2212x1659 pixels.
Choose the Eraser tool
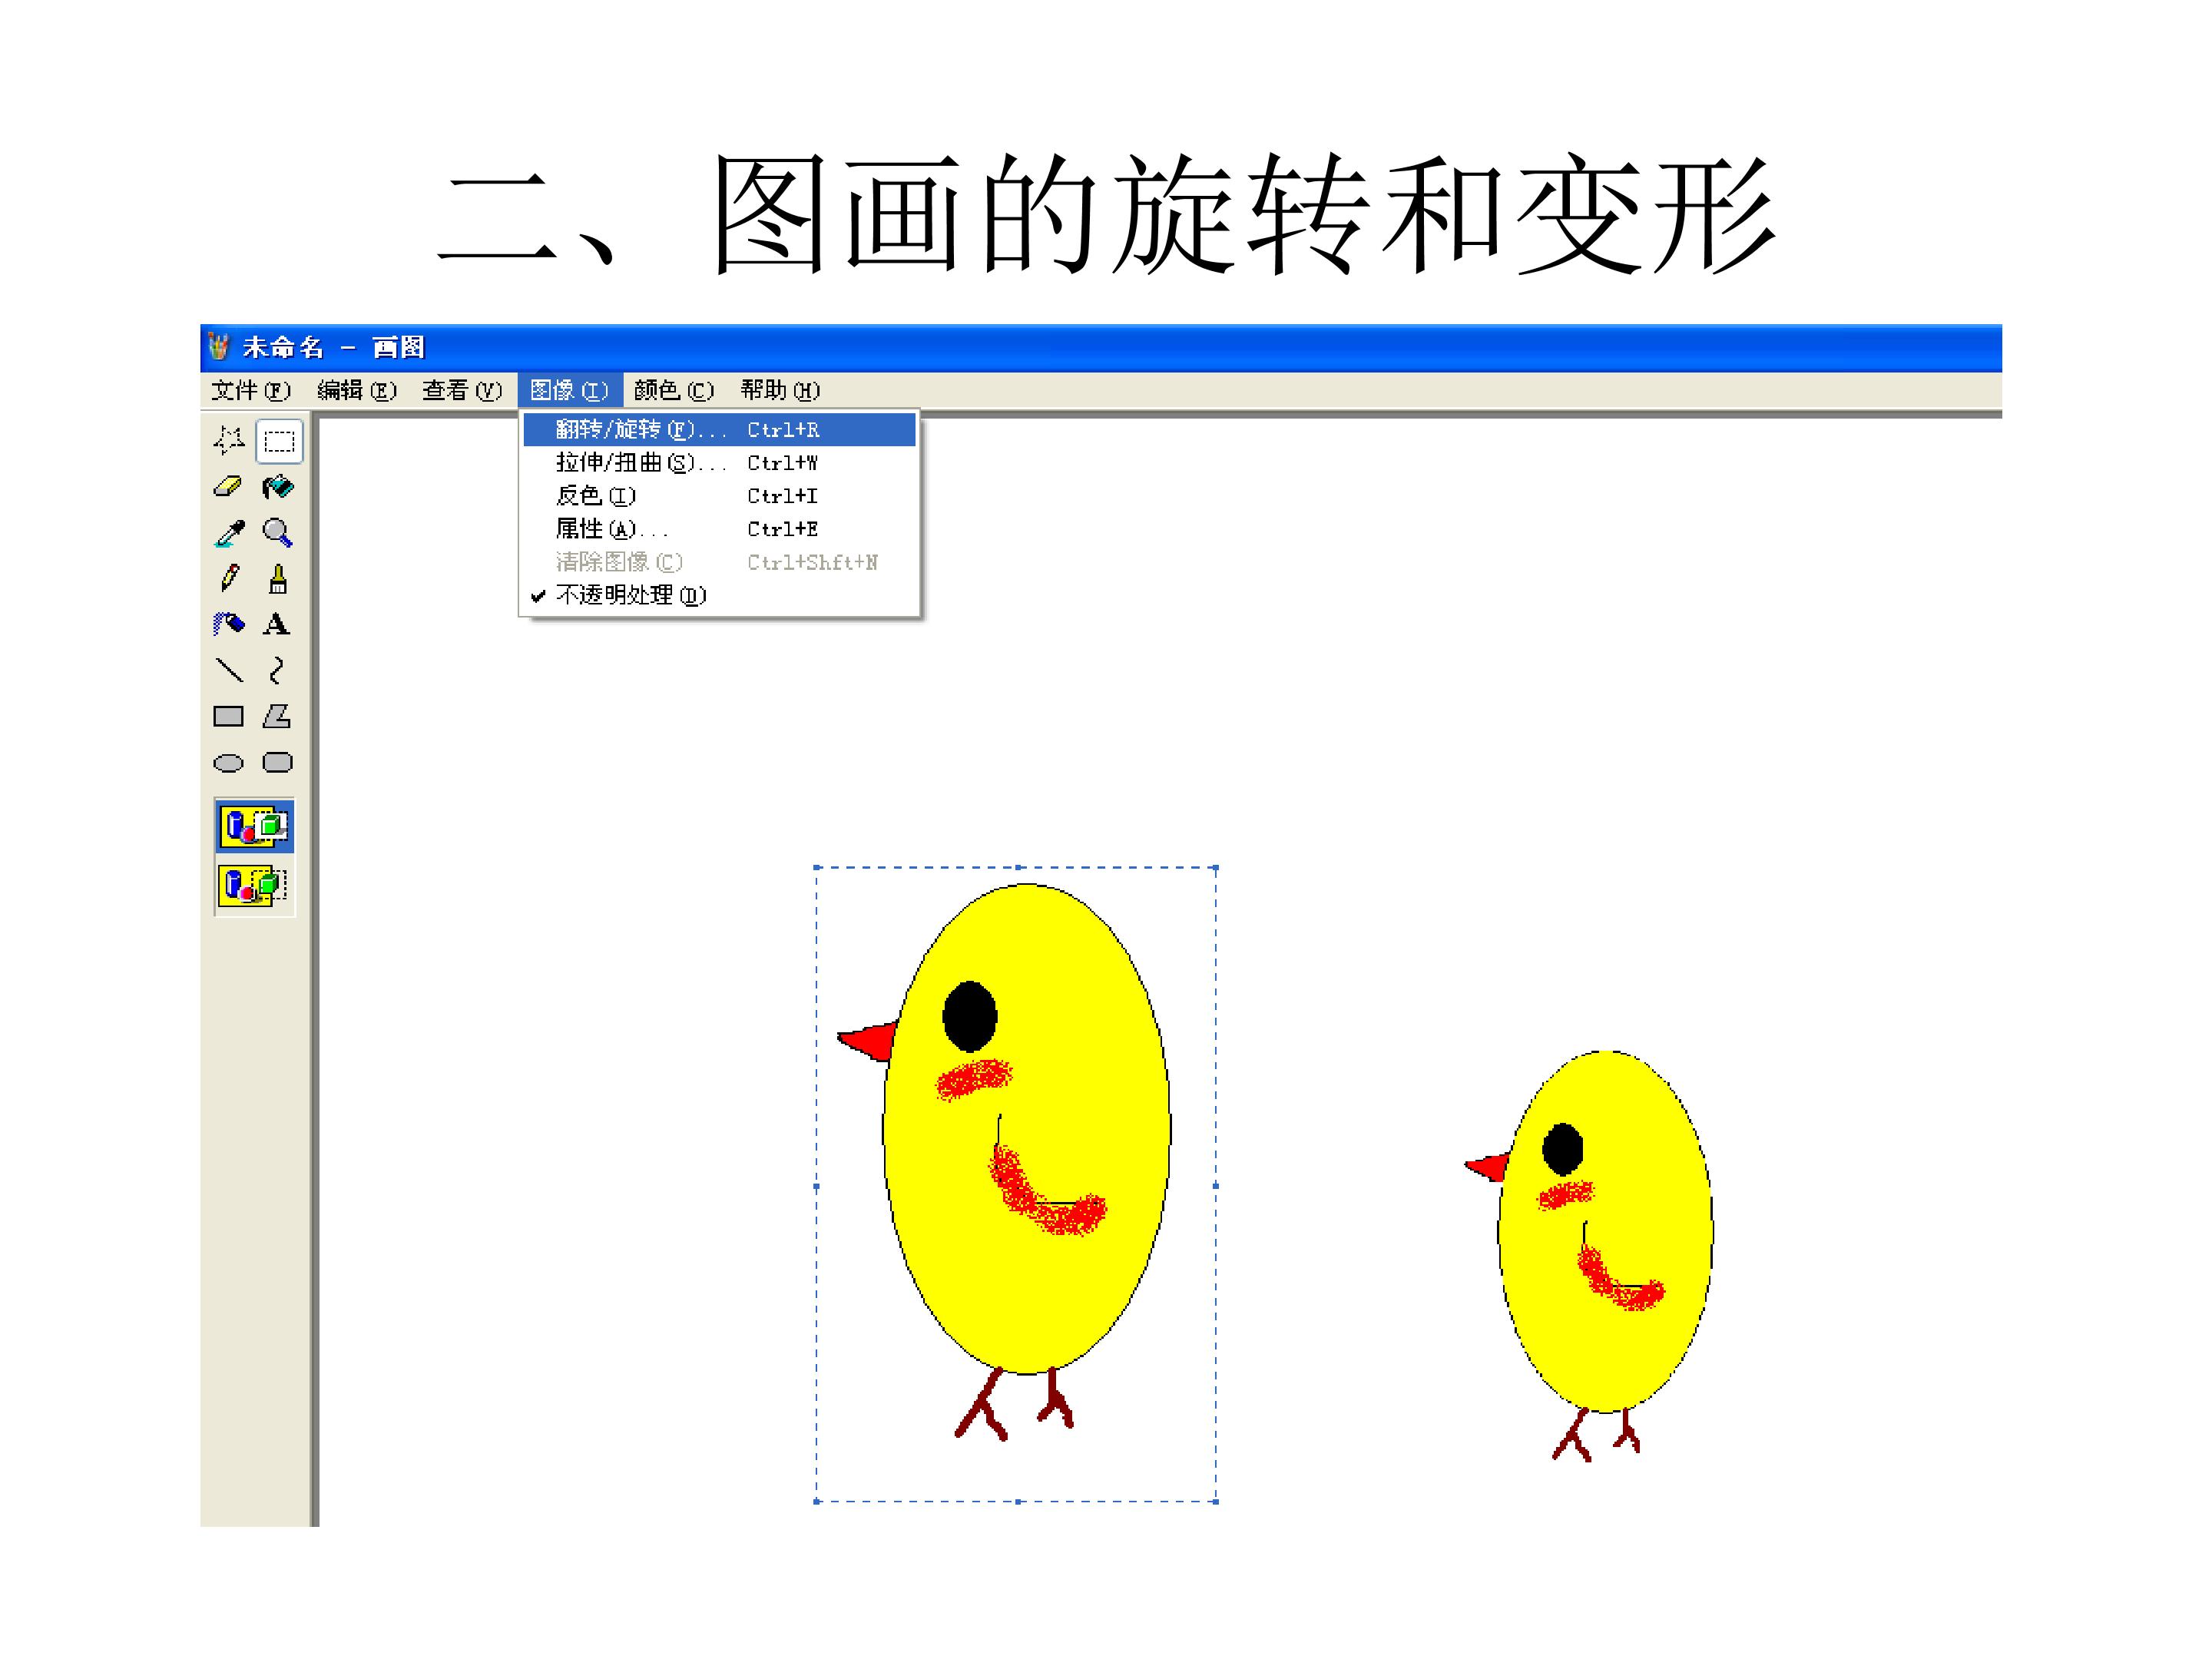[x=229, y=487]
